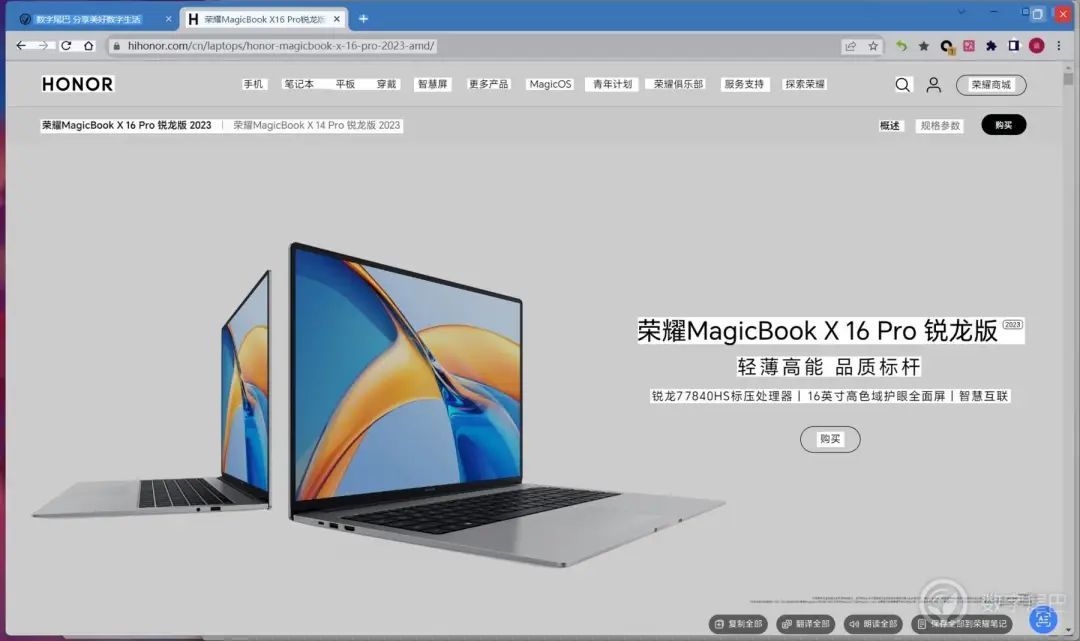Select 荣耀MagicBook X 14 Pro 锐龙版 2023 link
Image resolution: width=1080 pixels, height=641 pixels.
click(x=317, y=125)
